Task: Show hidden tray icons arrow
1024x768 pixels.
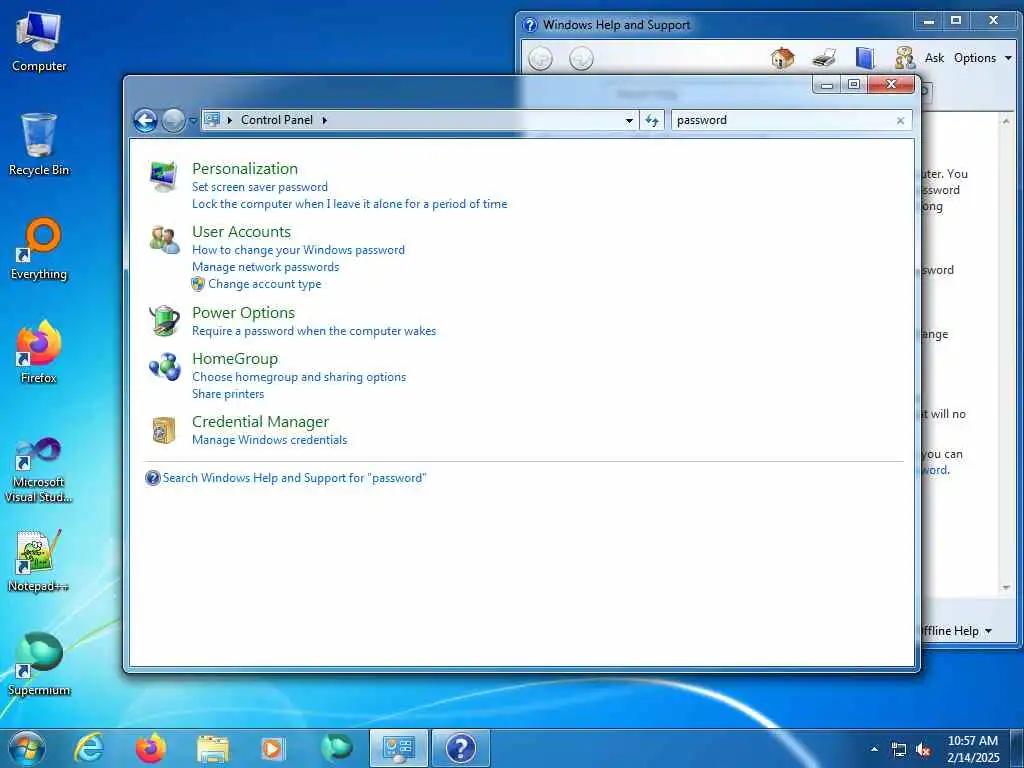Action: coord(874,749)
